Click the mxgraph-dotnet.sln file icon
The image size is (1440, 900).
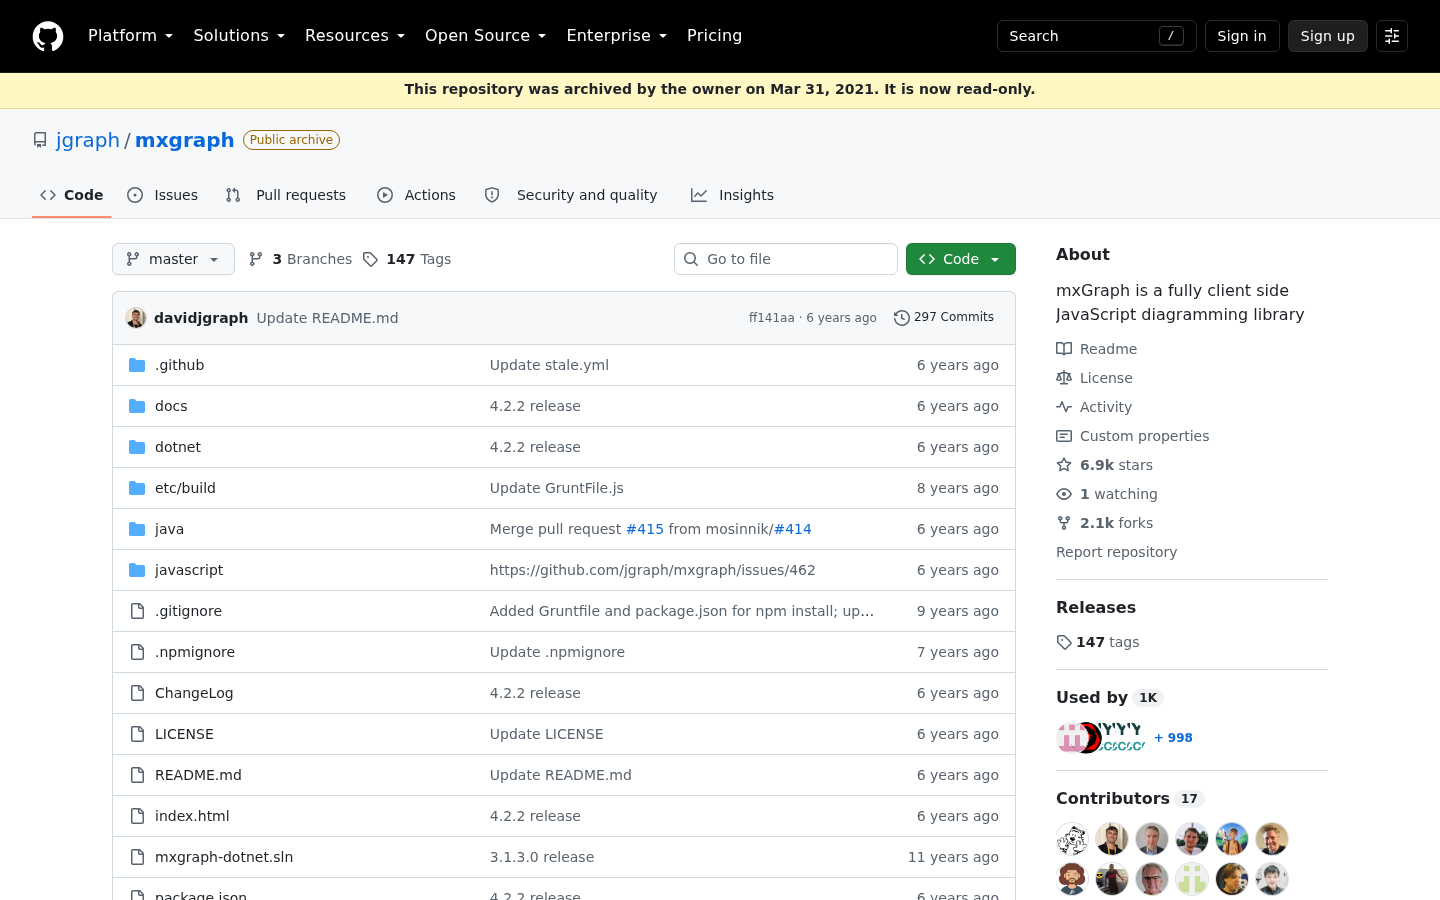click(x=137, y=857)
